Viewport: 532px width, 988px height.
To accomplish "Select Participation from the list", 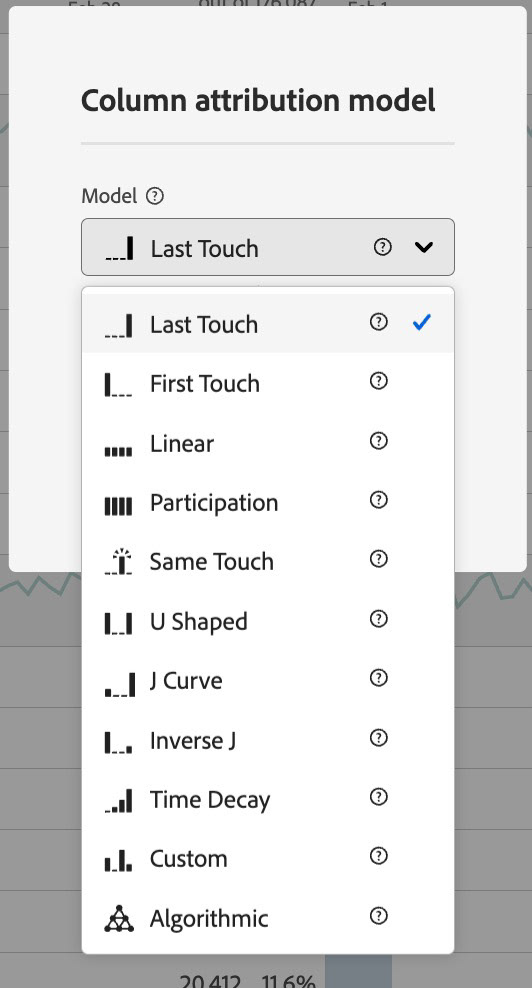I will coord(268,502).
